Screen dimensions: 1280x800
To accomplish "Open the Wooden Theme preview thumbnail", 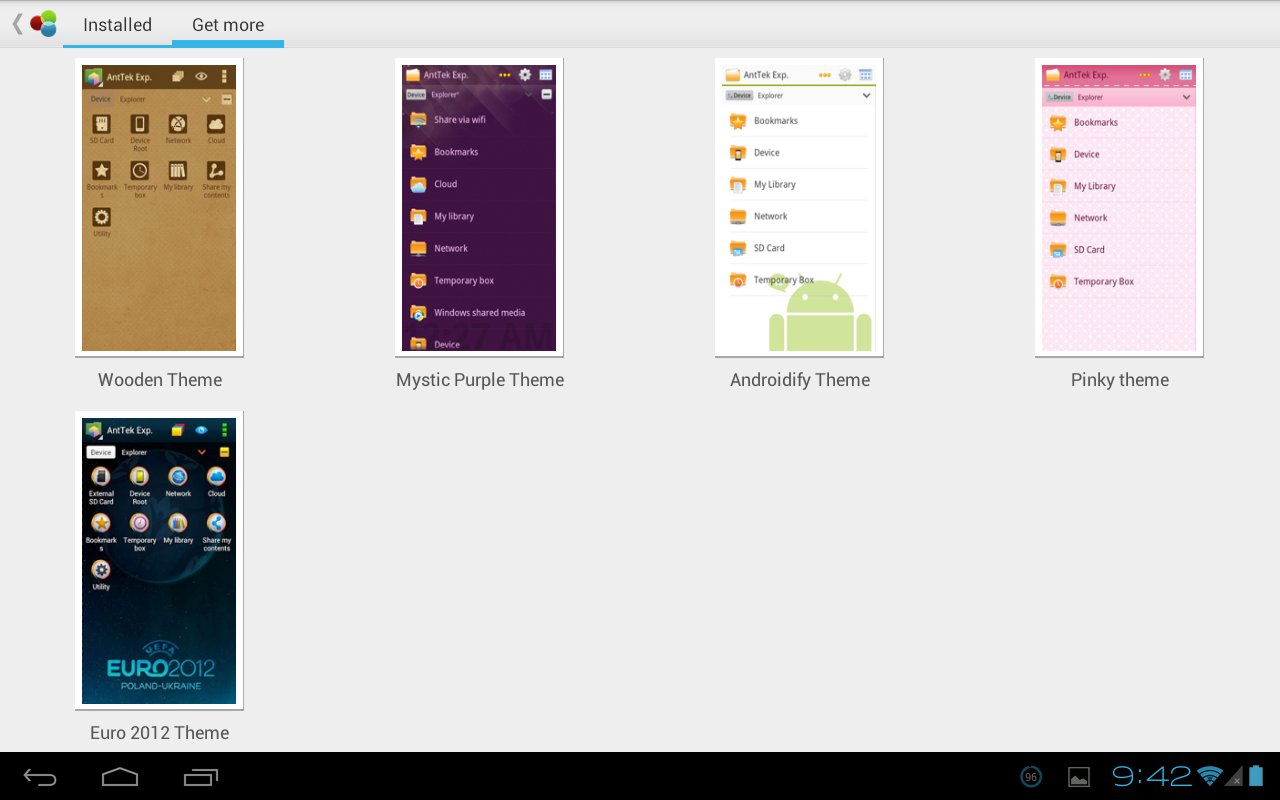I will 158,207.
